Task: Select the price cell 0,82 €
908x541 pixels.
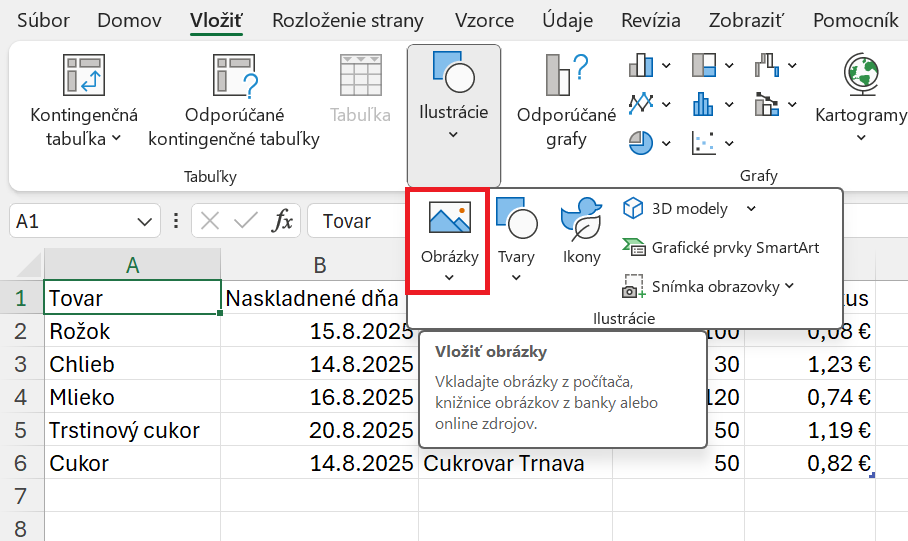Action: pos(810,463)
